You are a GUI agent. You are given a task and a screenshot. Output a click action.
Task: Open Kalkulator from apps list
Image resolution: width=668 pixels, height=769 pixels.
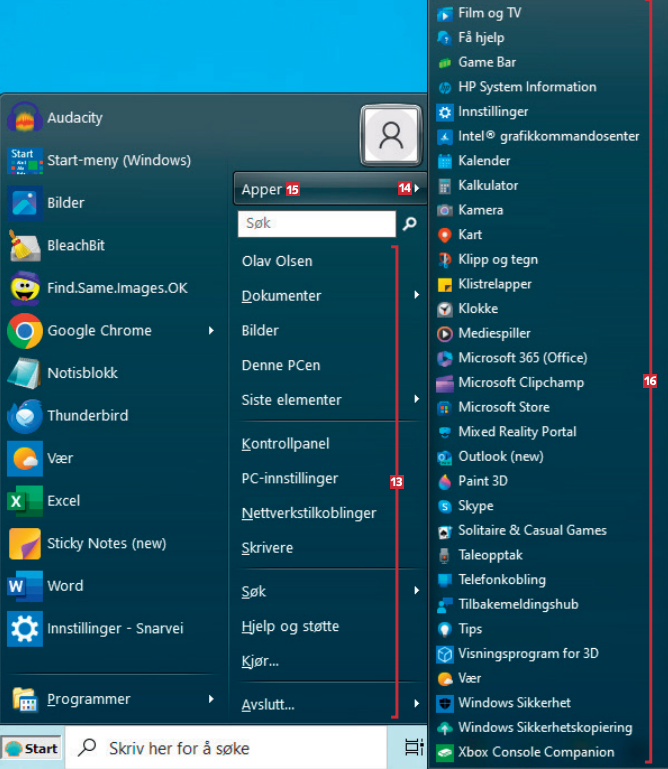point(488,185)
